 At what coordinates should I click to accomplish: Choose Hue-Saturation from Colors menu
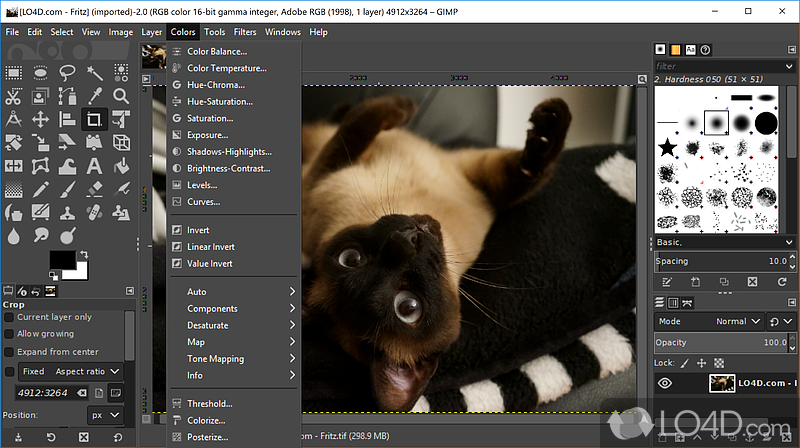point(234,102)
